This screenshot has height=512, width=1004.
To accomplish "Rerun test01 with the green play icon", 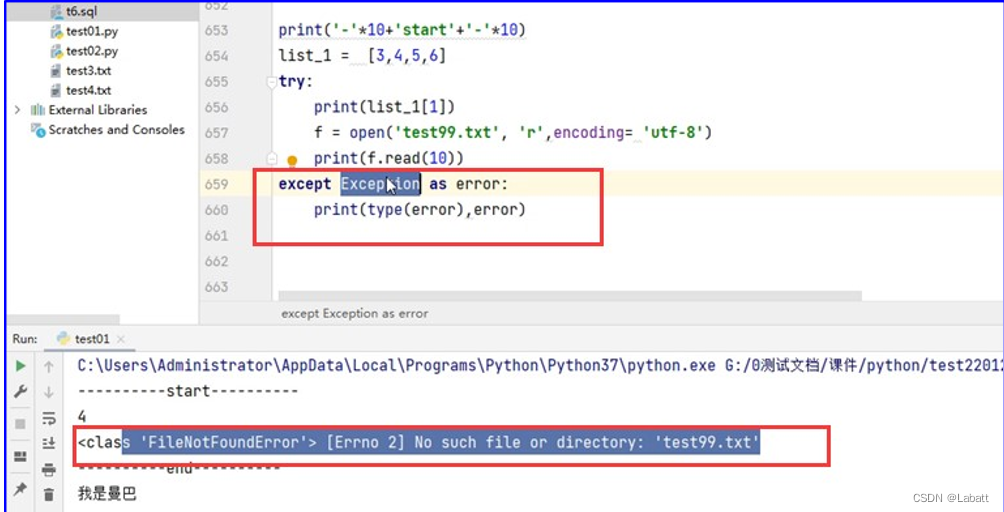I will coord(20,366).
